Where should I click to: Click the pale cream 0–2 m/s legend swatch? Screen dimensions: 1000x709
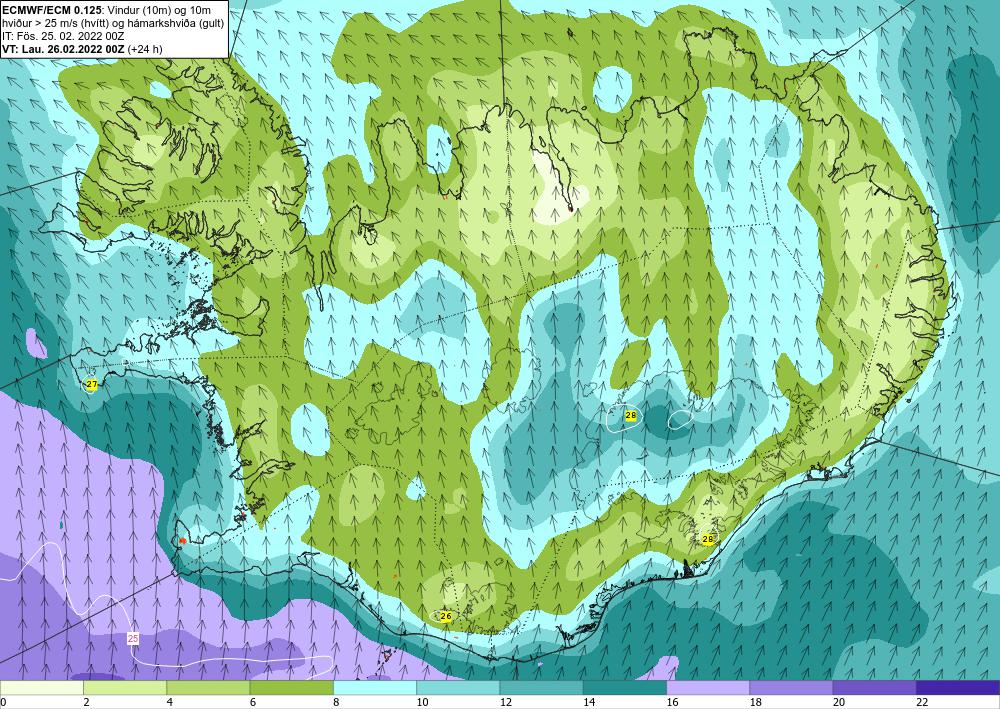tap(41, 688)
